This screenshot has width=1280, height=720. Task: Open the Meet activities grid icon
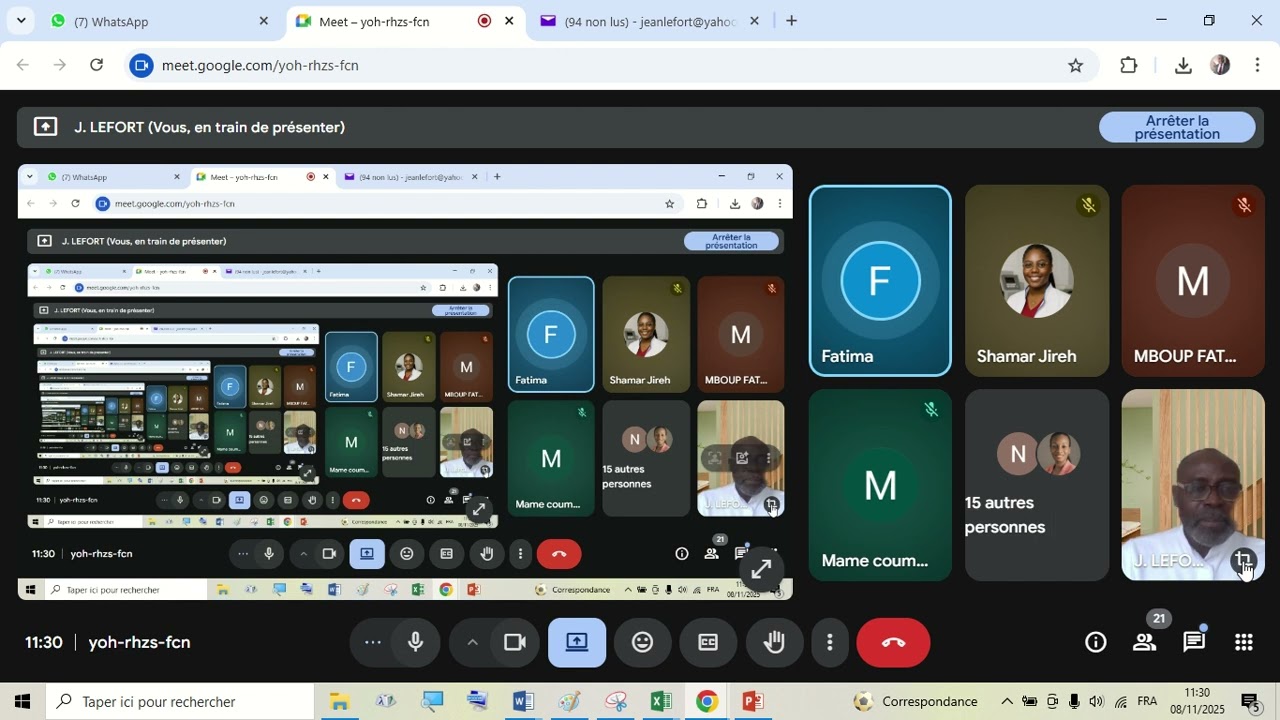coord(1244,642)
